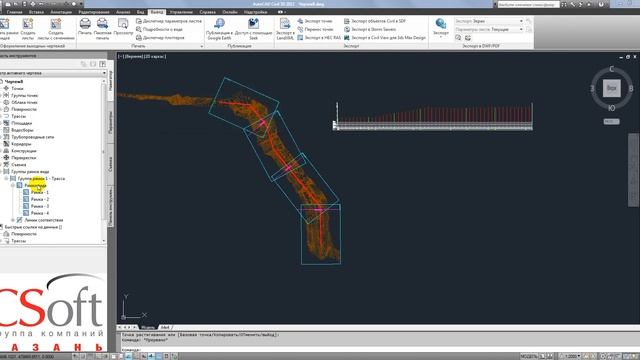Open Диспетчер параметров листов

(169, 21)
